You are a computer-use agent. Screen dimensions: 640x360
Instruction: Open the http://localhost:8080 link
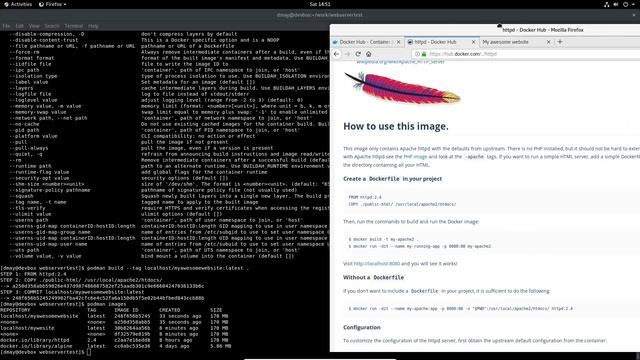pyautogui.click(x=377, y=264)
